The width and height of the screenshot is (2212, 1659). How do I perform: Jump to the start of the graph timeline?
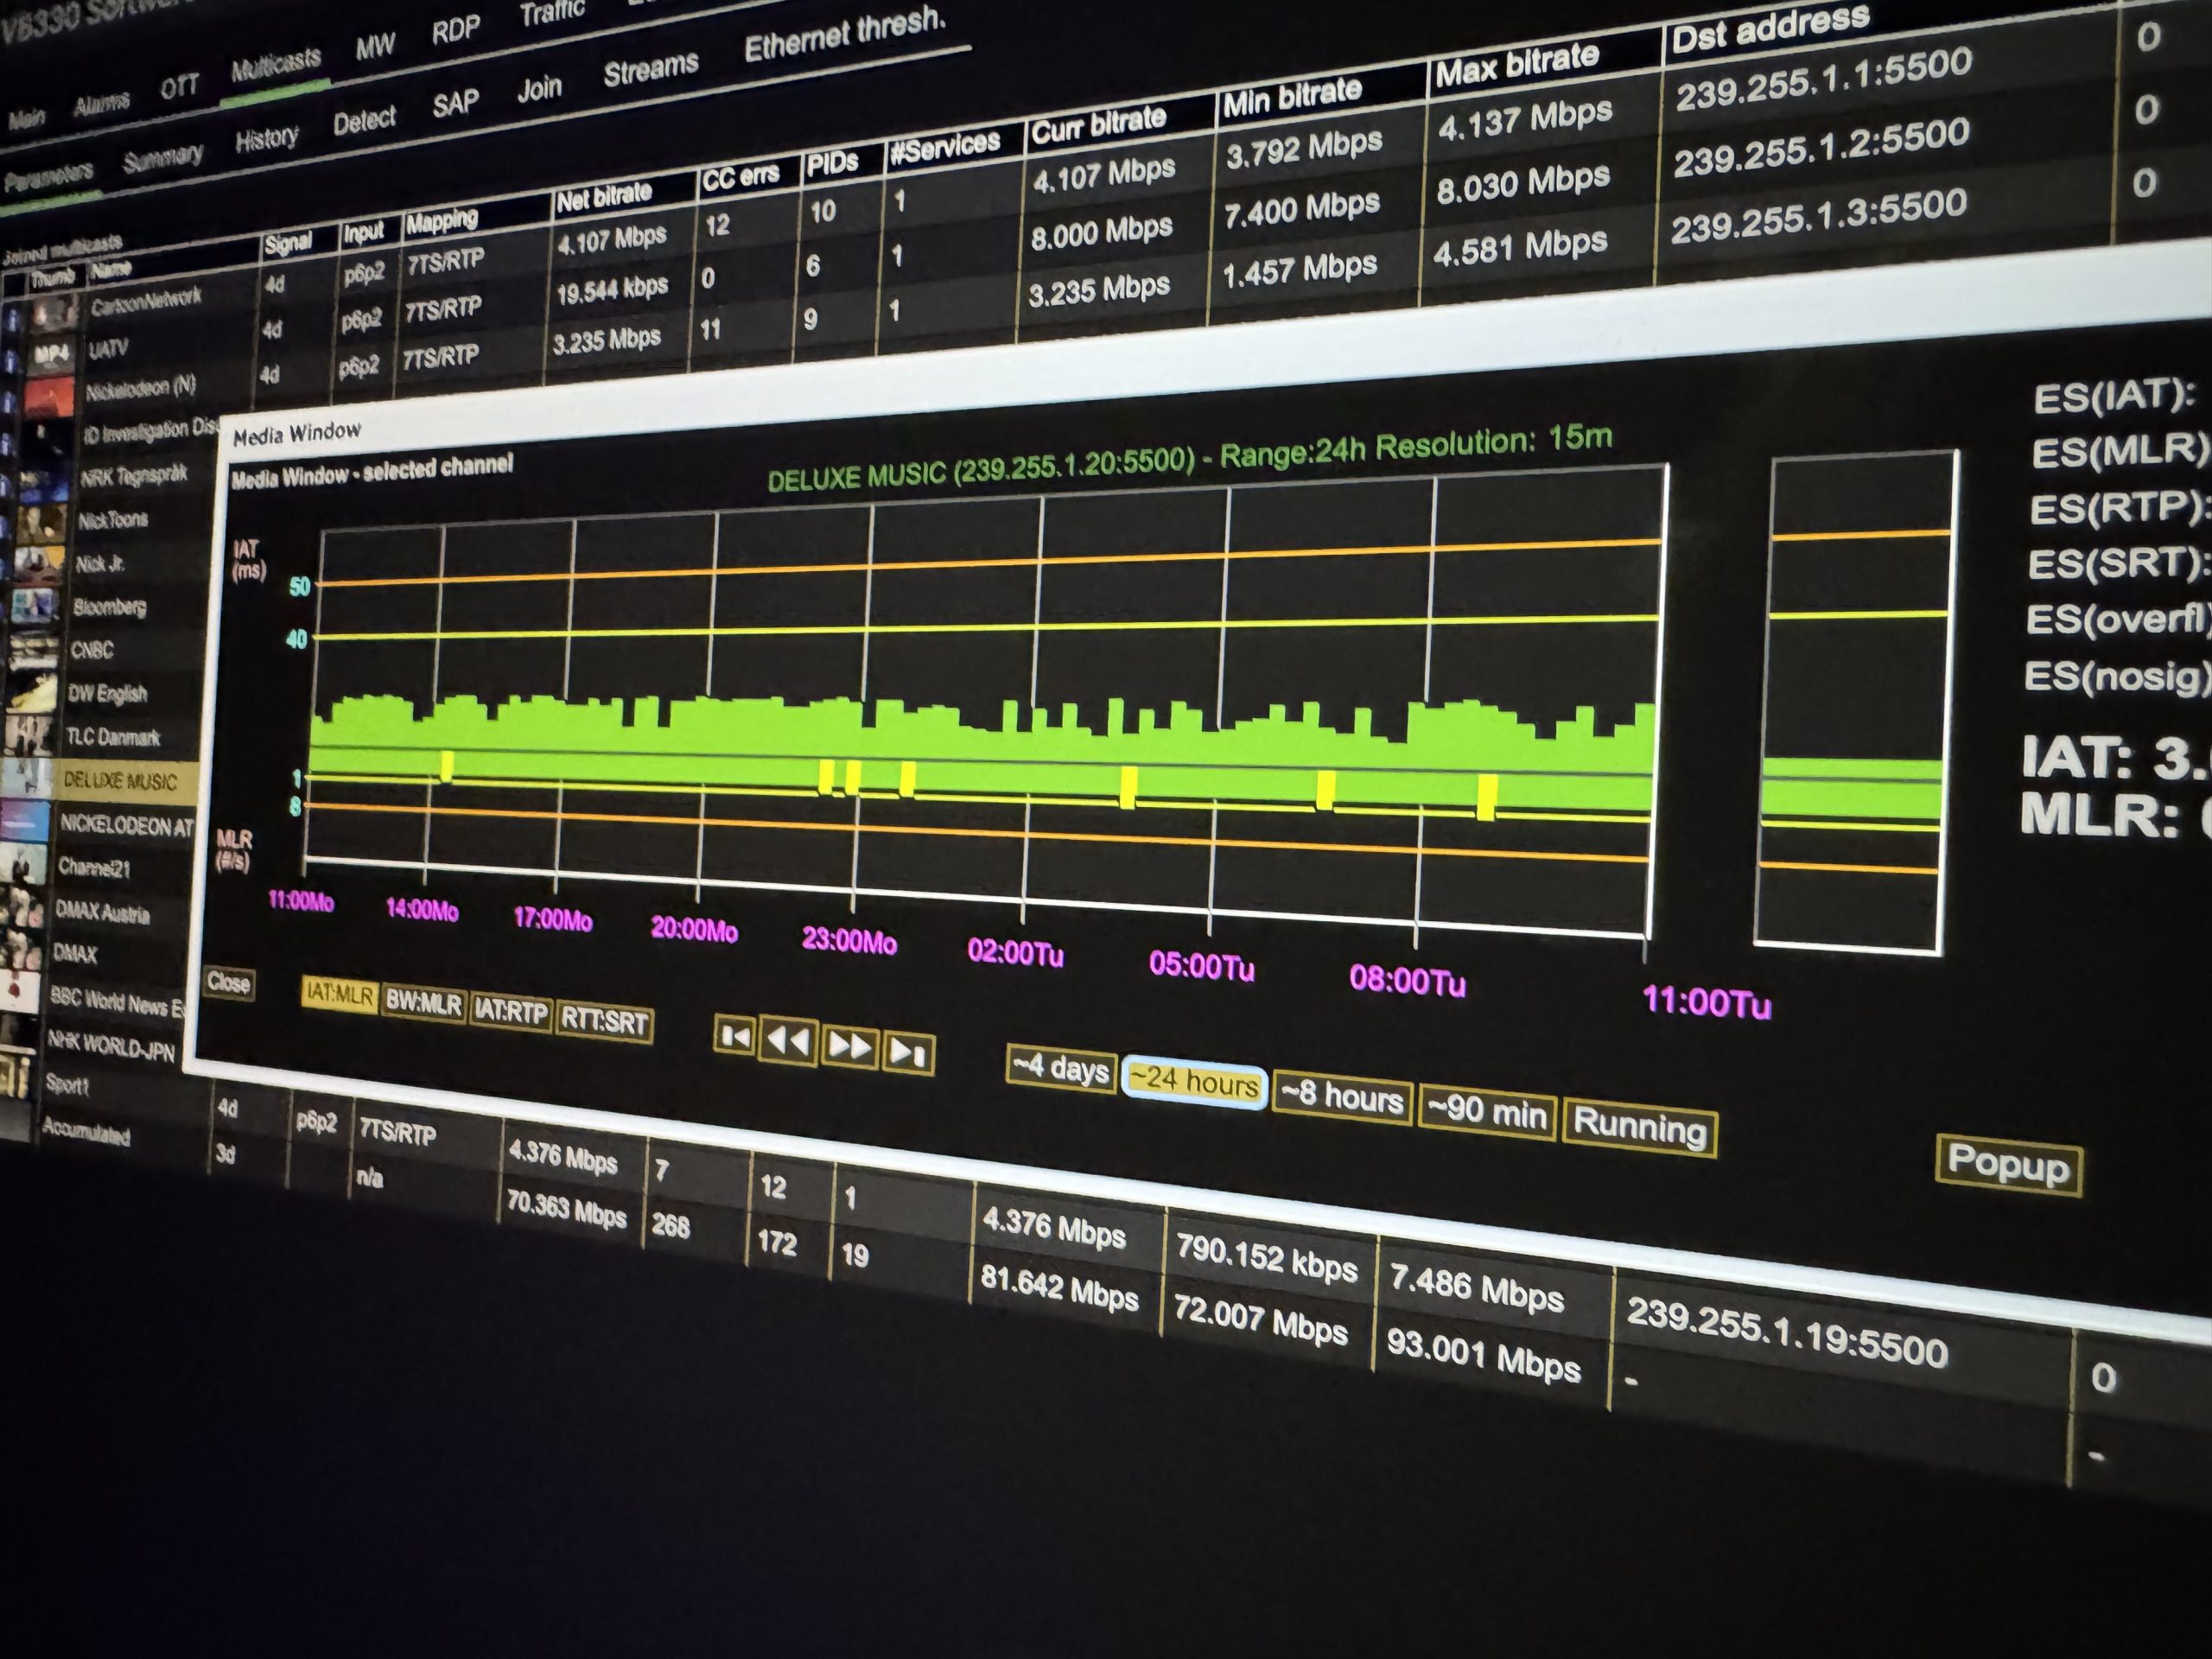tap(735, 1036)
